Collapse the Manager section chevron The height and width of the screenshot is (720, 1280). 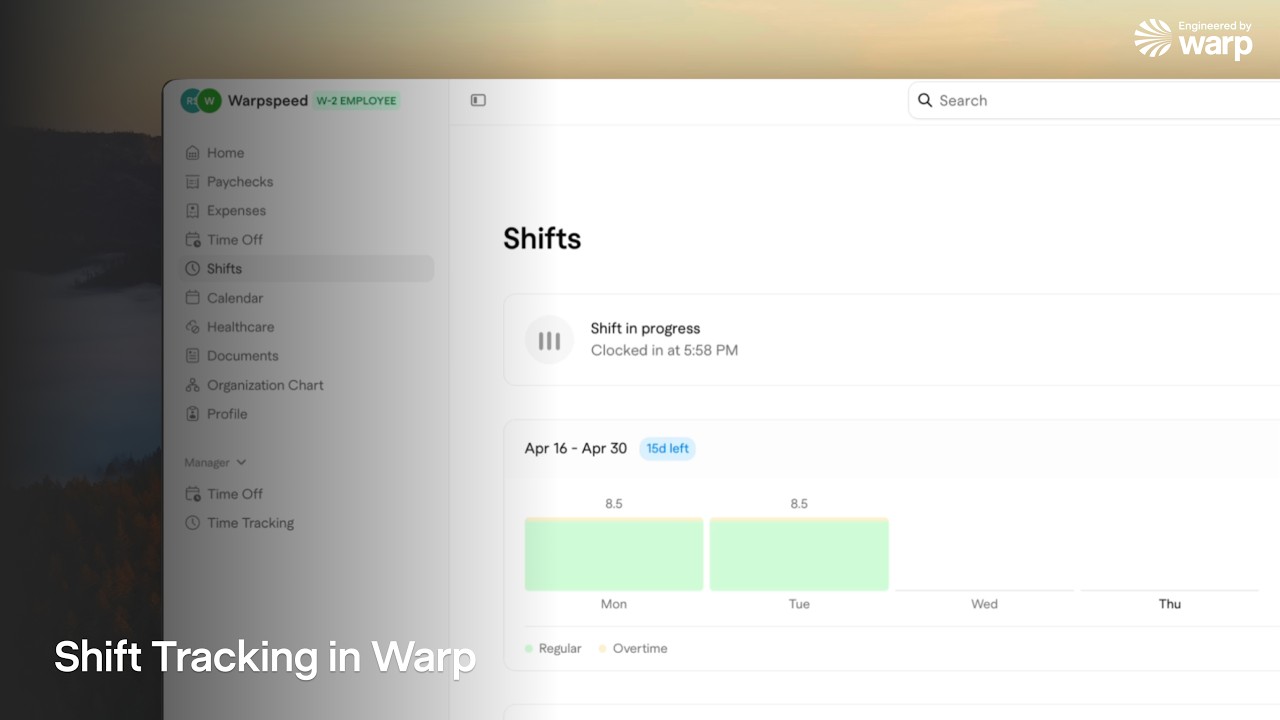[x=241, y=462]
